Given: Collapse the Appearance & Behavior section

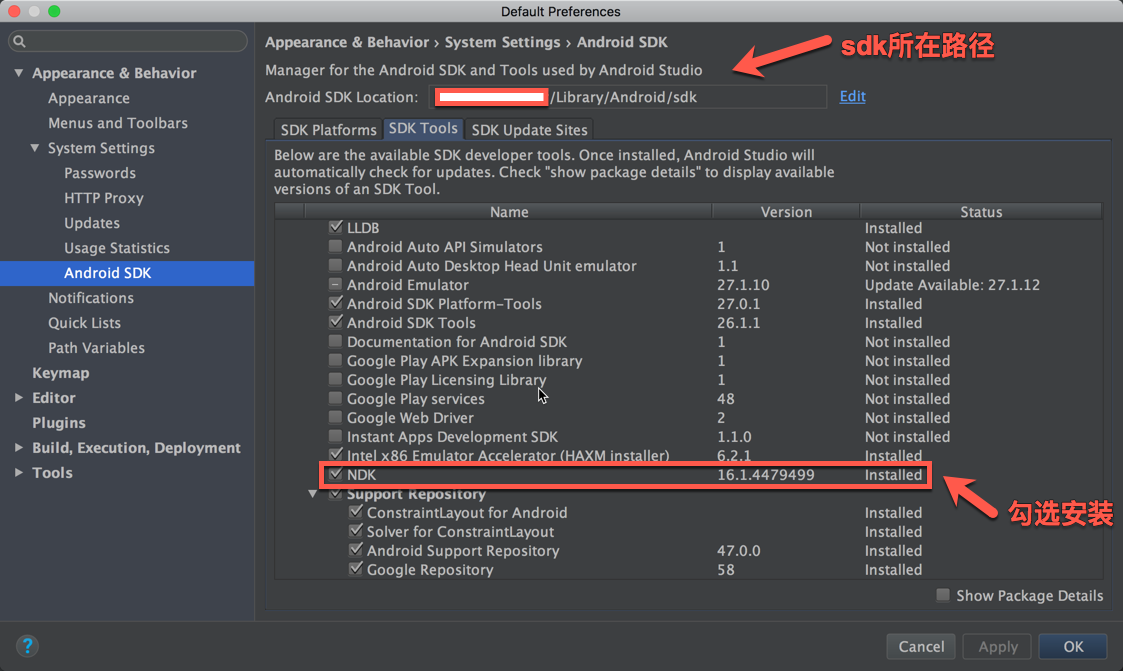Looking at the screenshot, I should point(19,73).
